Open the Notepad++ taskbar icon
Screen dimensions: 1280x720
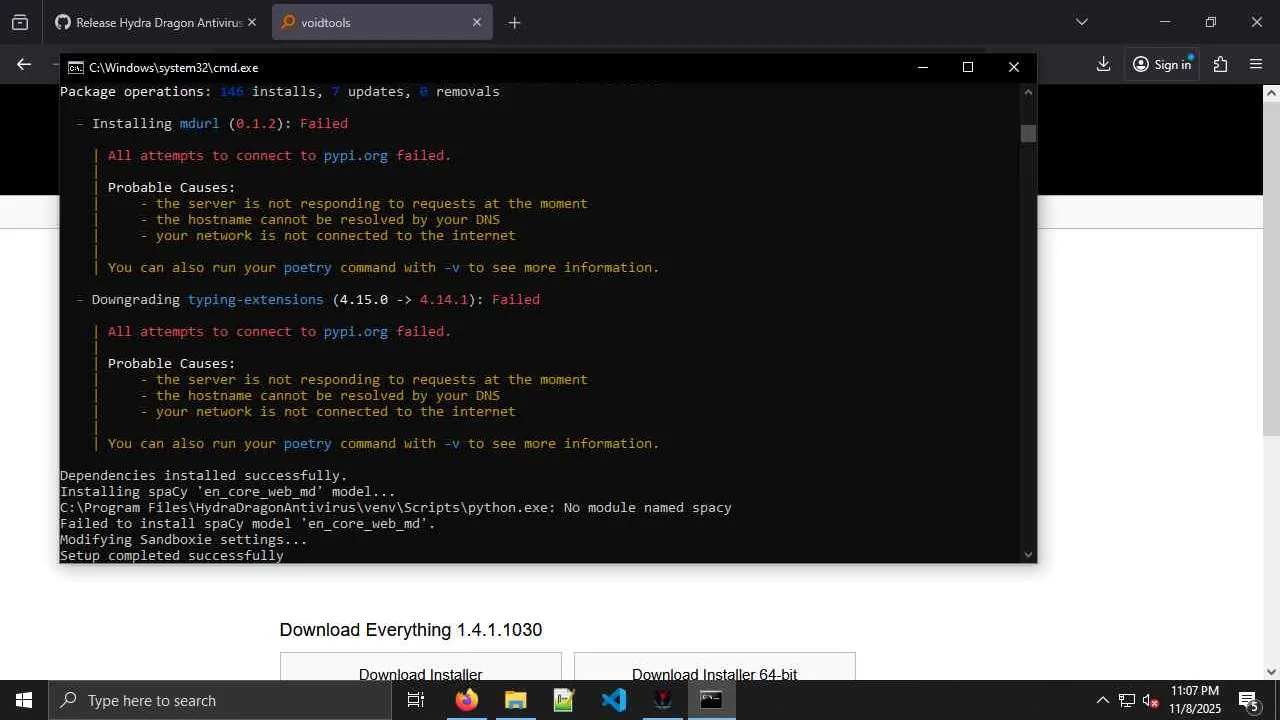[x=564, y=700]
